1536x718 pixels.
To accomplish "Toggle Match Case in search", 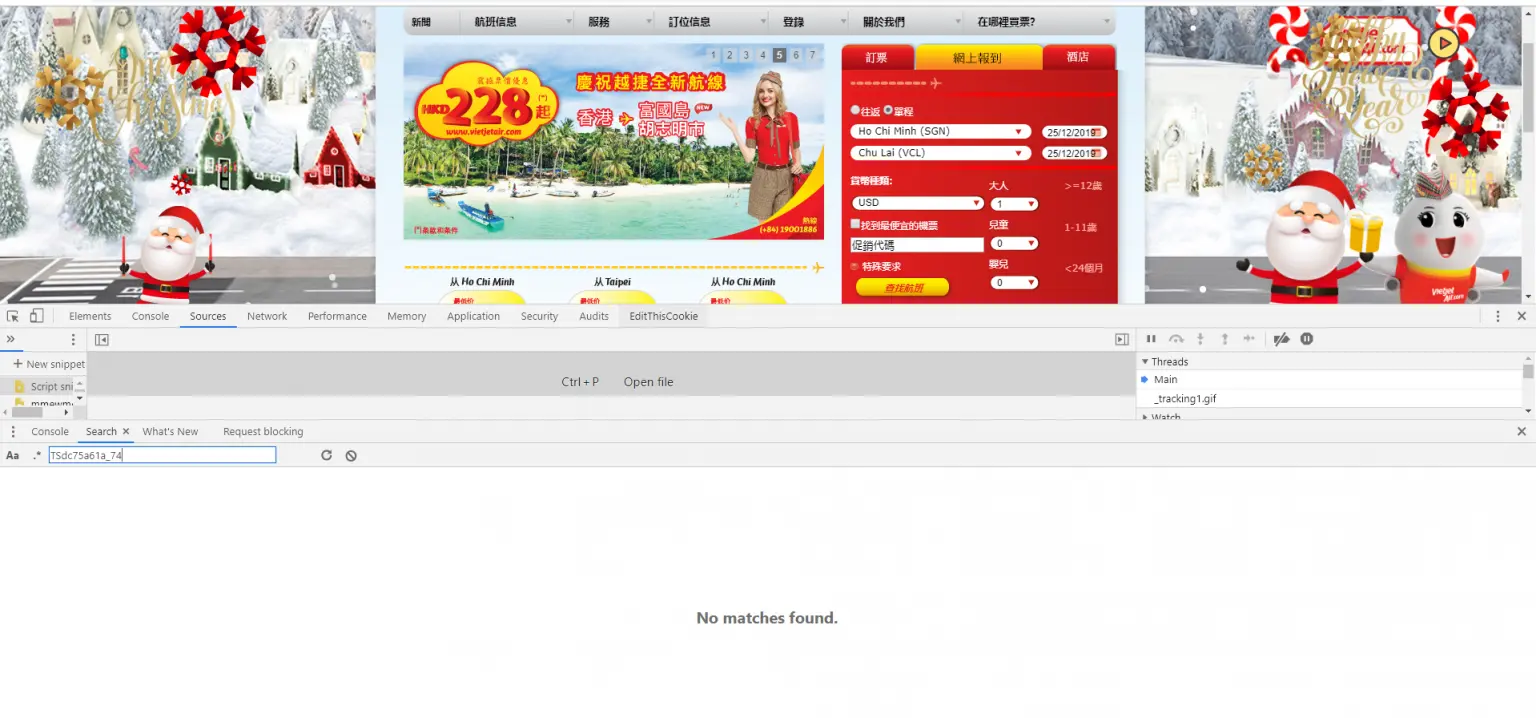I will (x=13, y=456).
